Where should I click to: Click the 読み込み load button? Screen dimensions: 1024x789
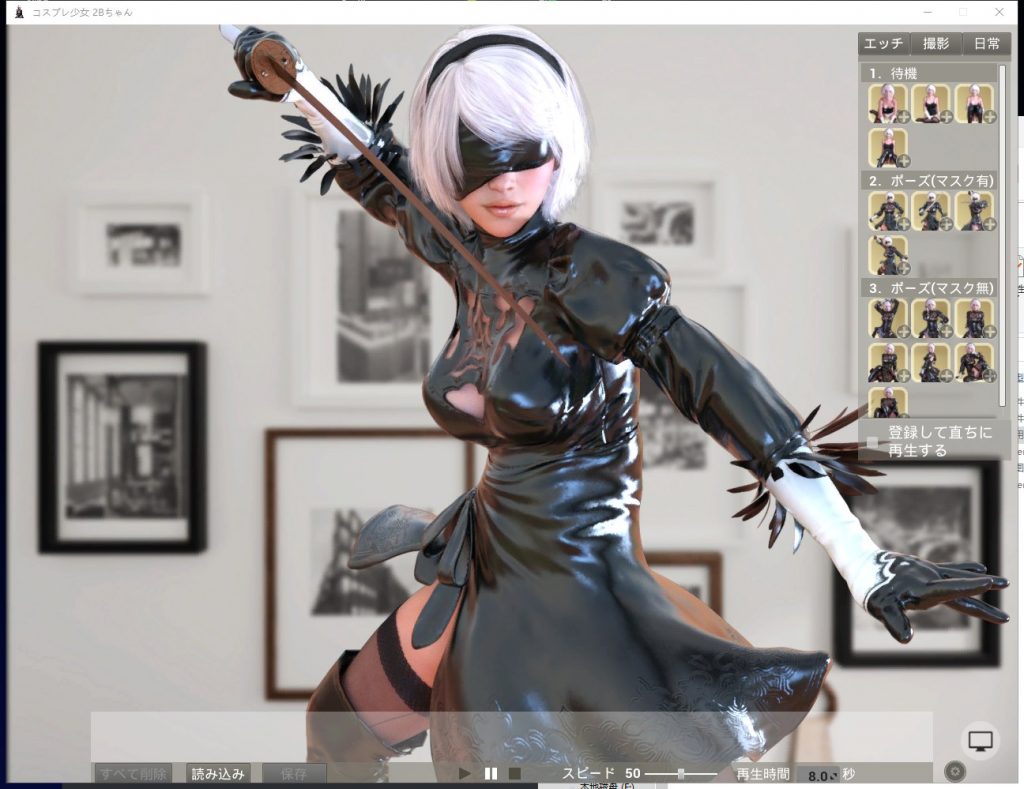(x=218, y=774)
